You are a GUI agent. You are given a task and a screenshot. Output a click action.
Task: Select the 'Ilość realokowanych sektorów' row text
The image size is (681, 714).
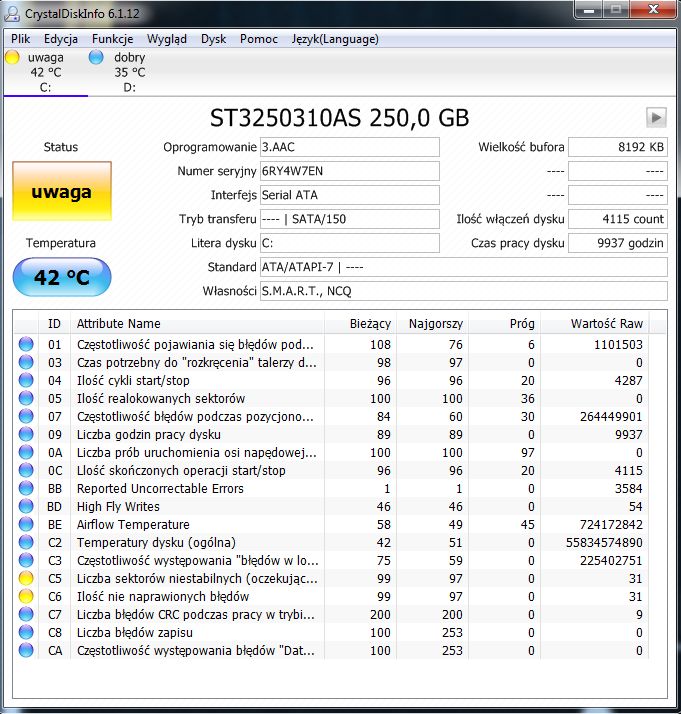(161, 398)
